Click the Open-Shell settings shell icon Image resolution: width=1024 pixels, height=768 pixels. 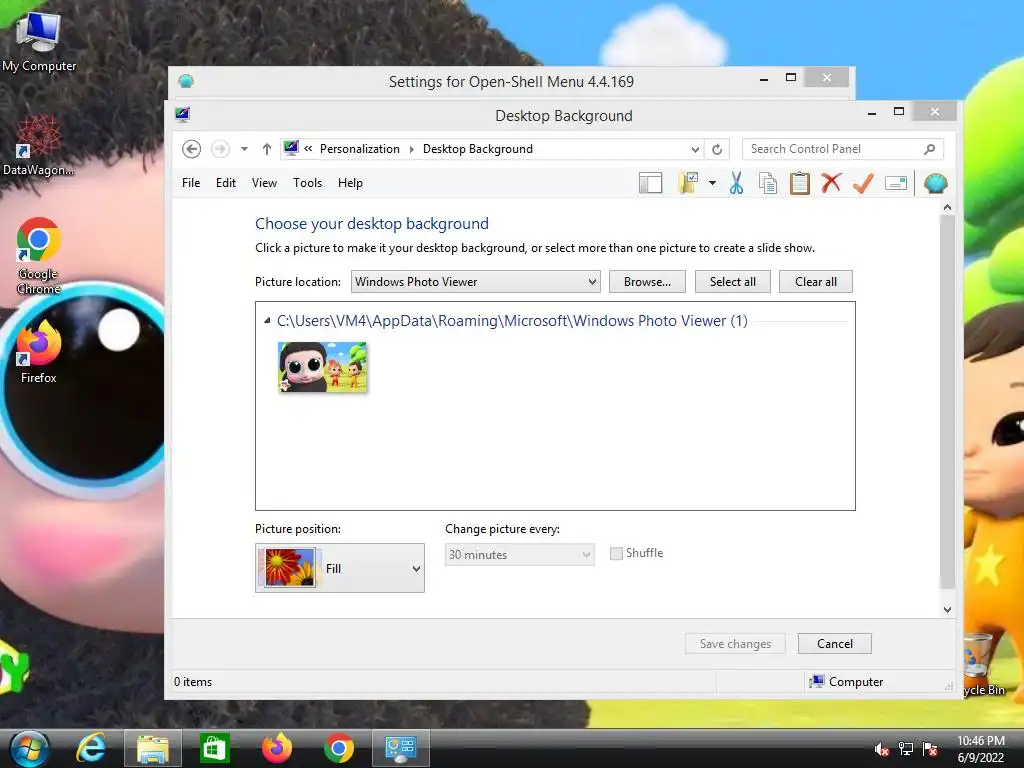pos(936,184)
